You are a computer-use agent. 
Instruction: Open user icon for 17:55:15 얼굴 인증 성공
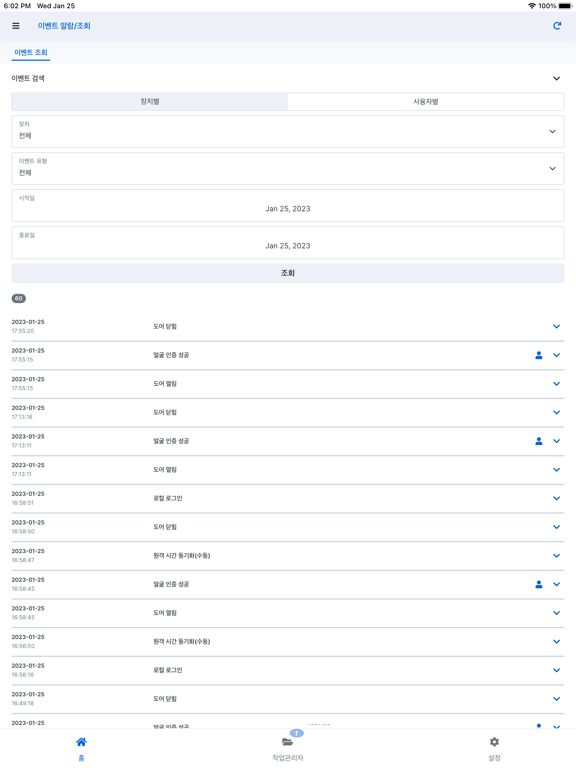539,355
